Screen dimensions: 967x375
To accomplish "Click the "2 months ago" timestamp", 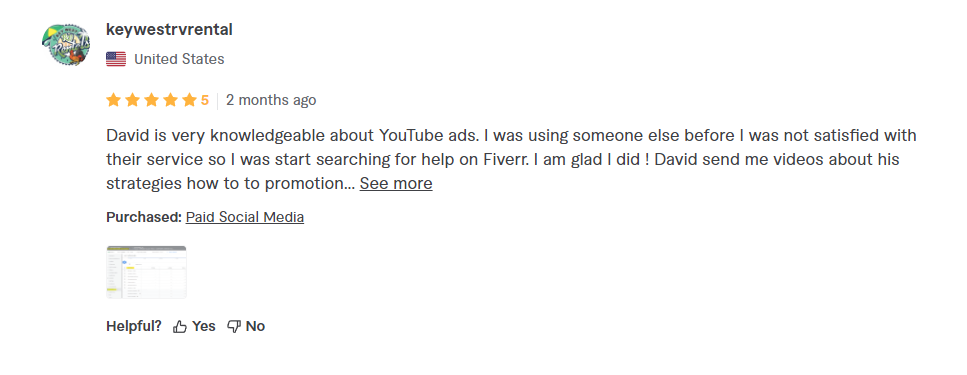I will [x=271, y=100].
